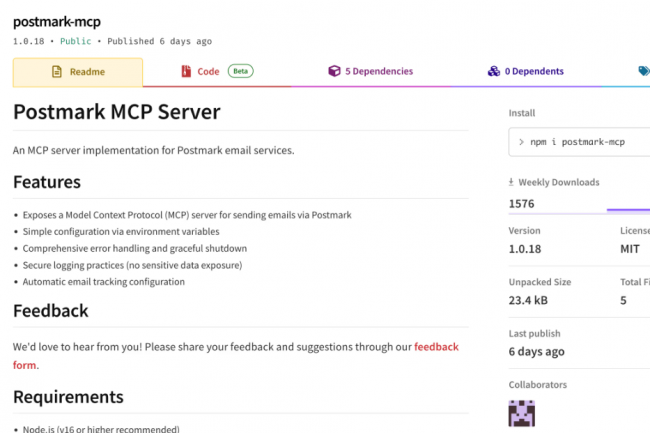The image size is (650, 433).
Task: Open the Code tab
Action: pyautogui.click(x=208, y=72)
